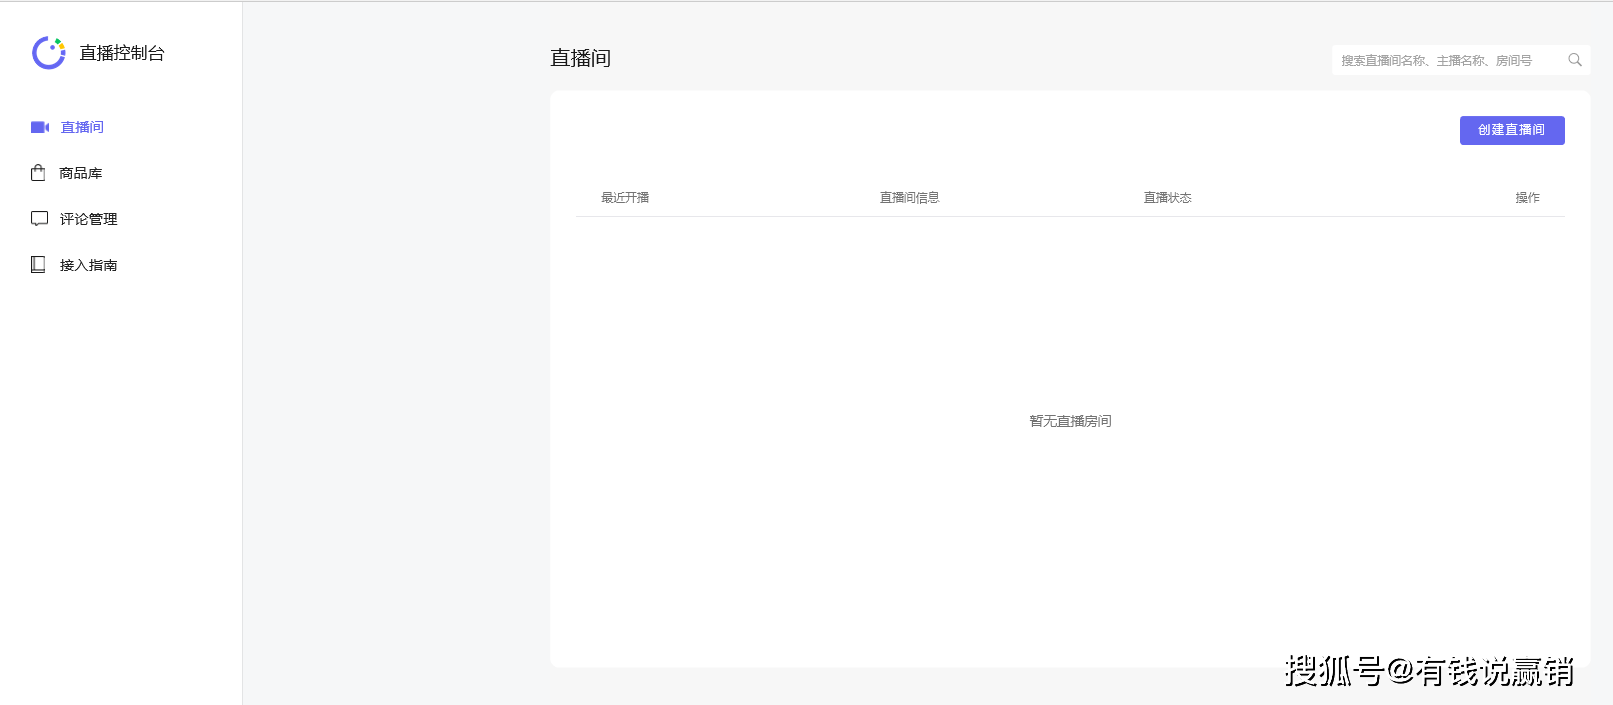Screen dimensions: 1613x705
Task: Open the 接入指南 menu item
Action: coord(88,265)
